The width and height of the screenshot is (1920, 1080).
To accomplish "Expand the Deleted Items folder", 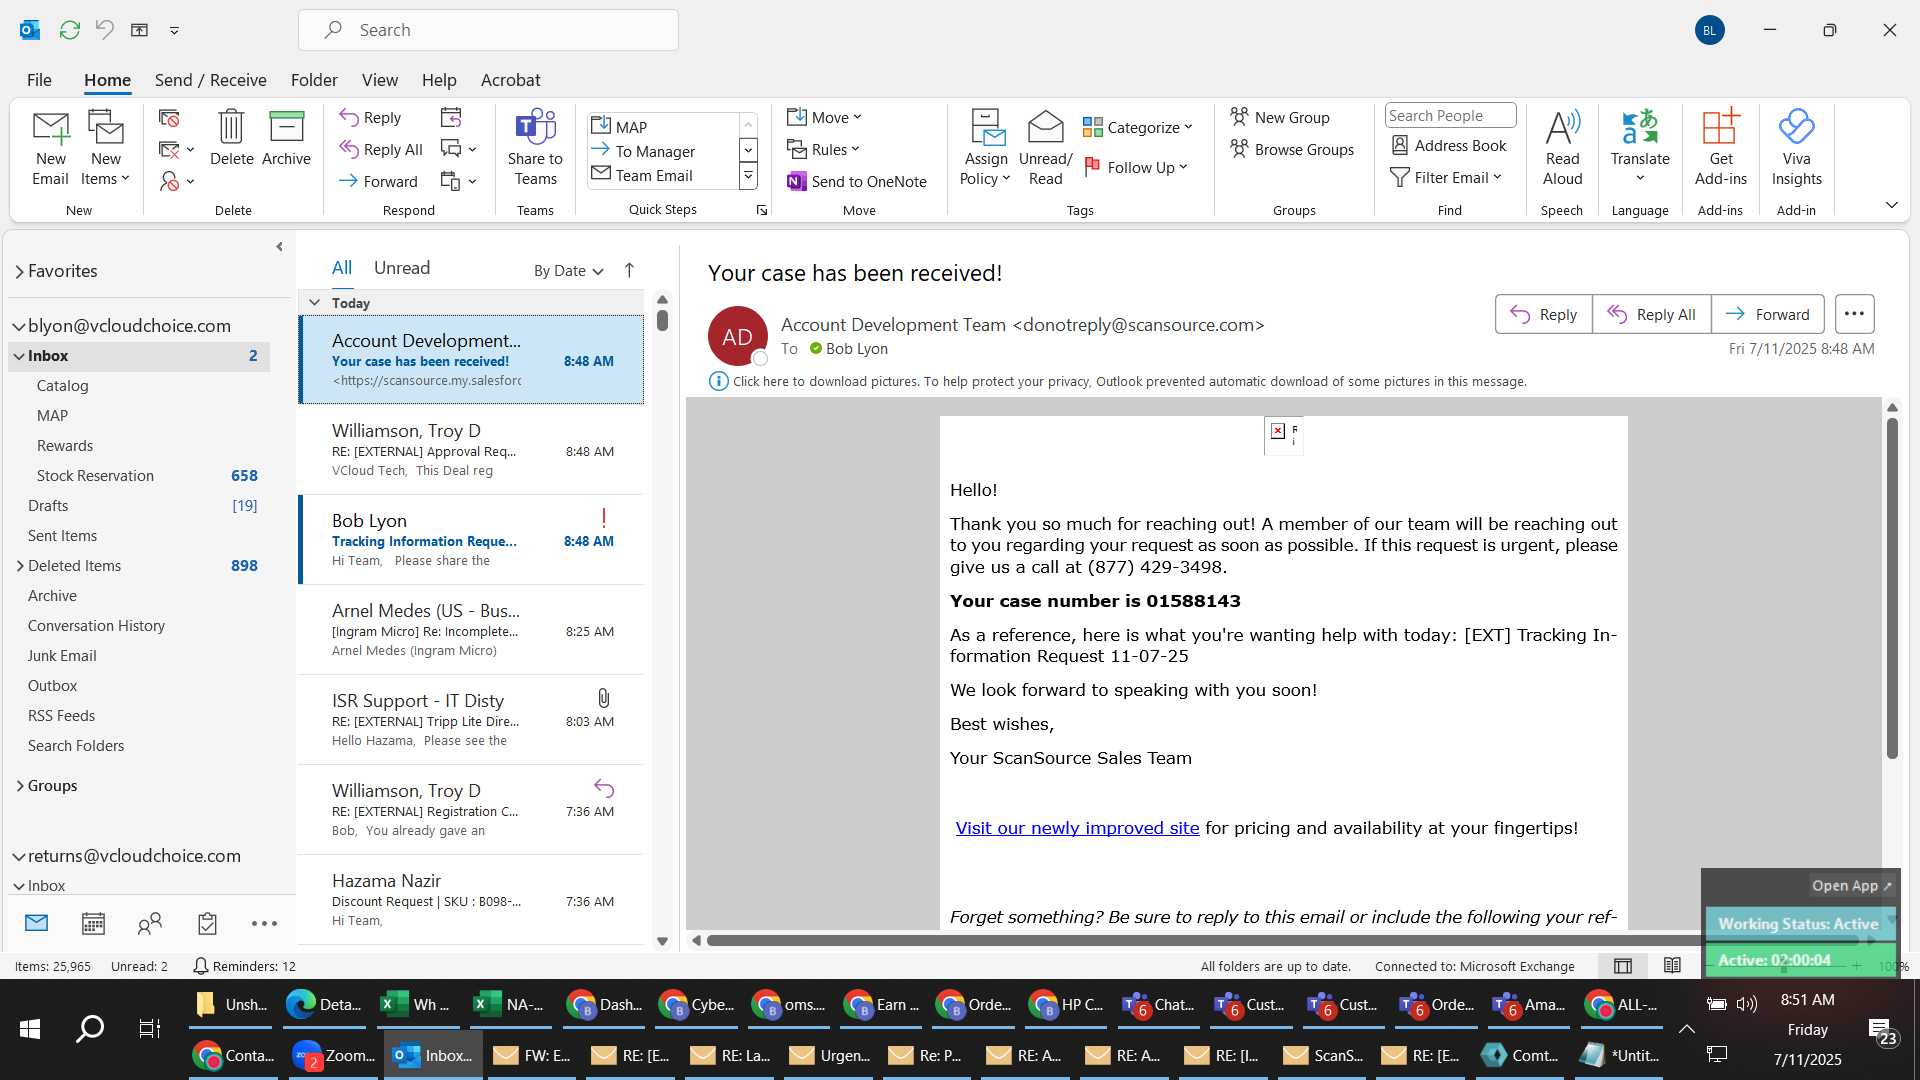I will tap(19, 566).
